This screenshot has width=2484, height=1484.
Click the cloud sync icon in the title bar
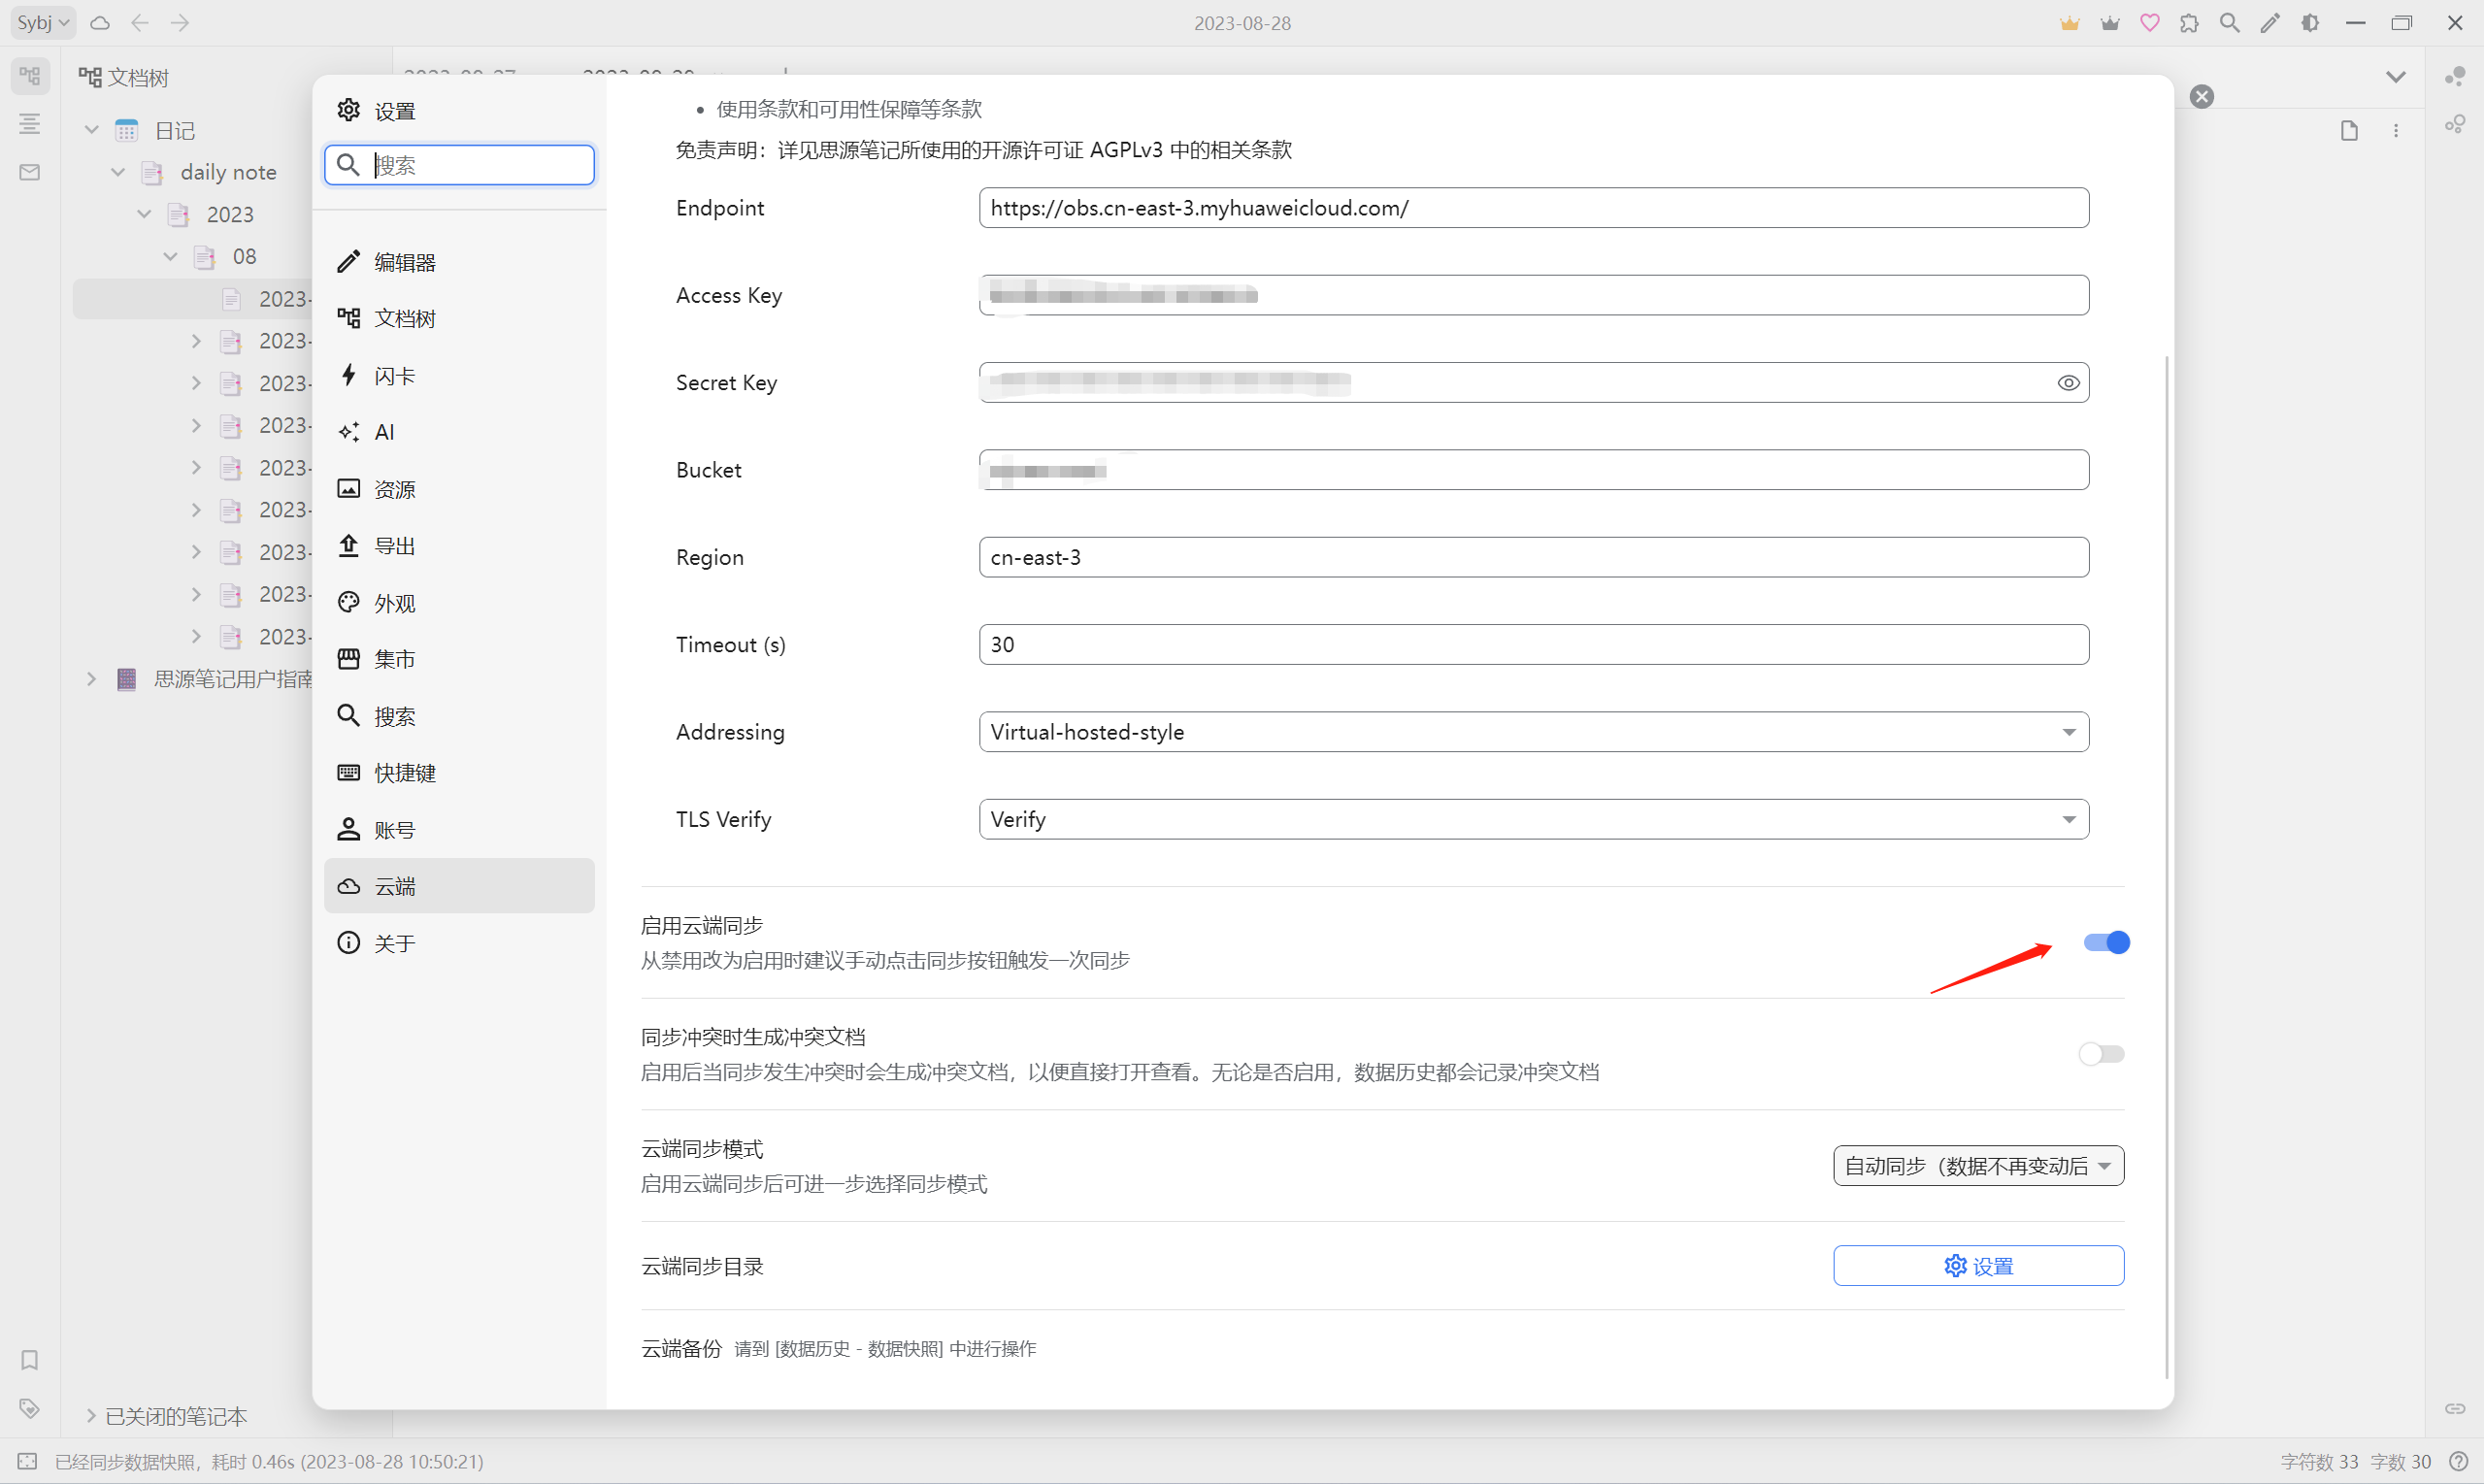[100, 23]
